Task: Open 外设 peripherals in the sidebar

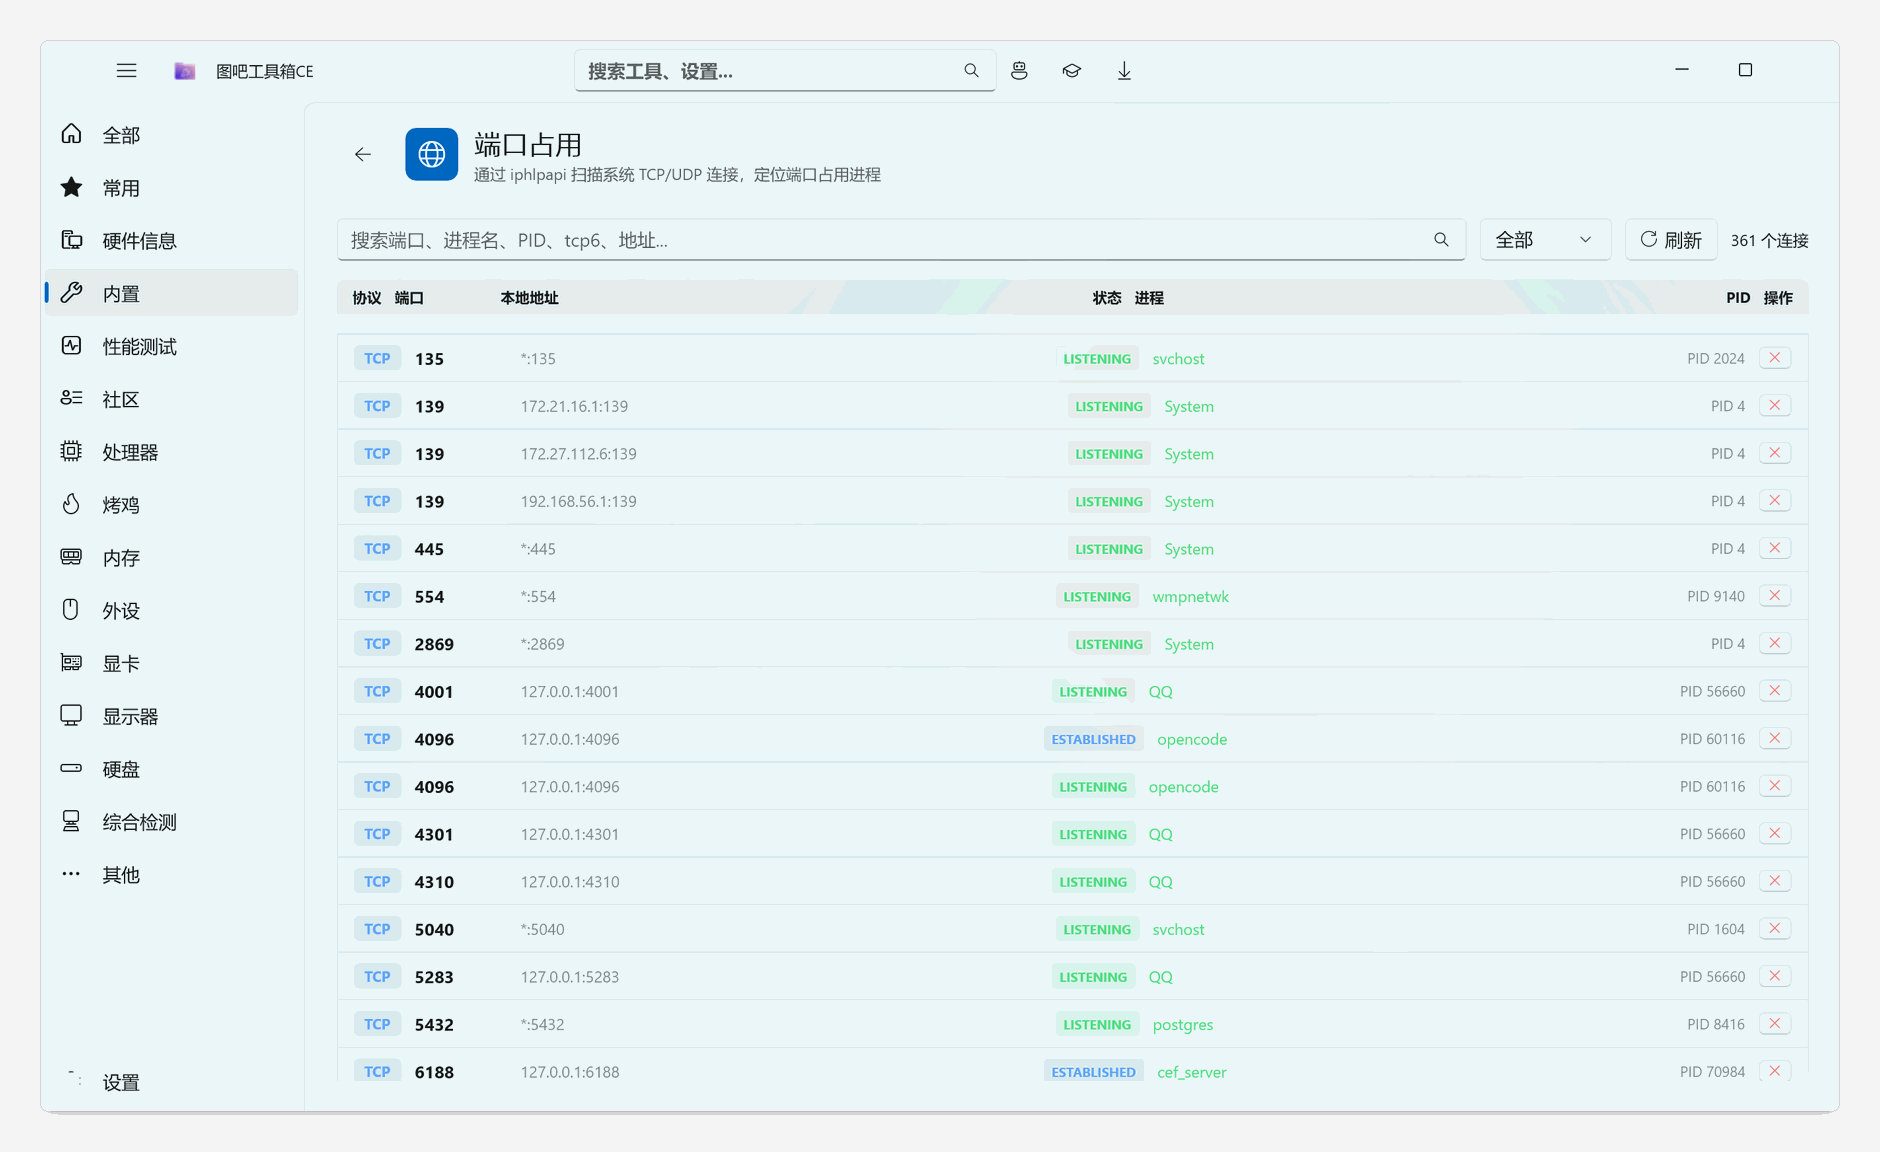Action: pos(171,611)
